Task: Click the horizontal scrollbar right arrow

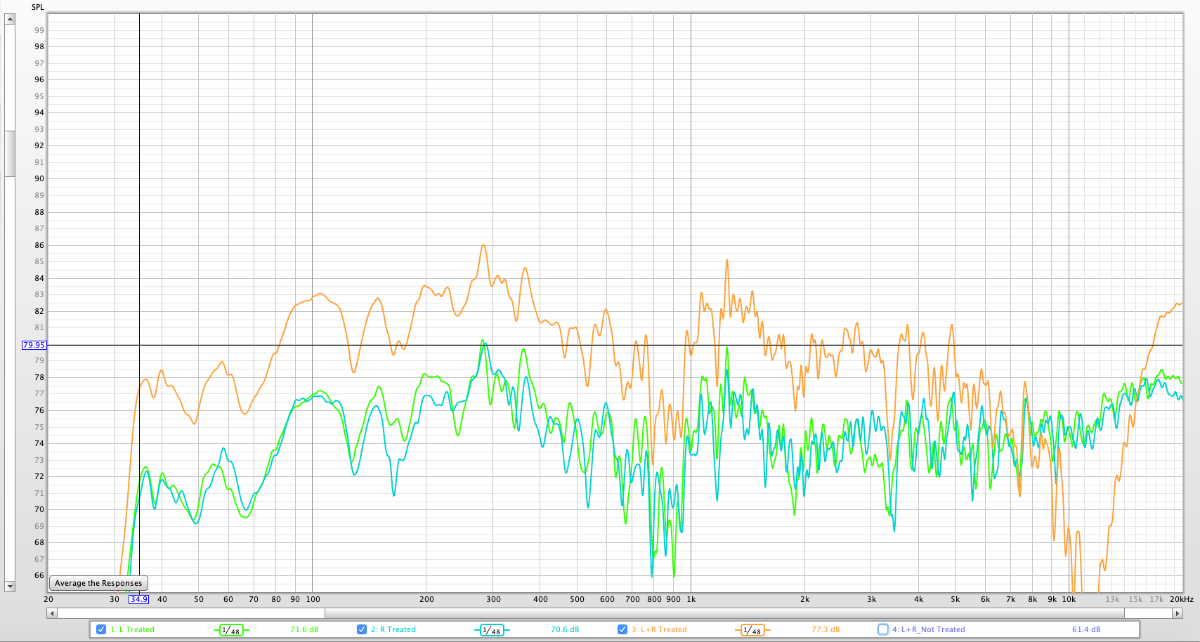Action: tap(1177, 611)
